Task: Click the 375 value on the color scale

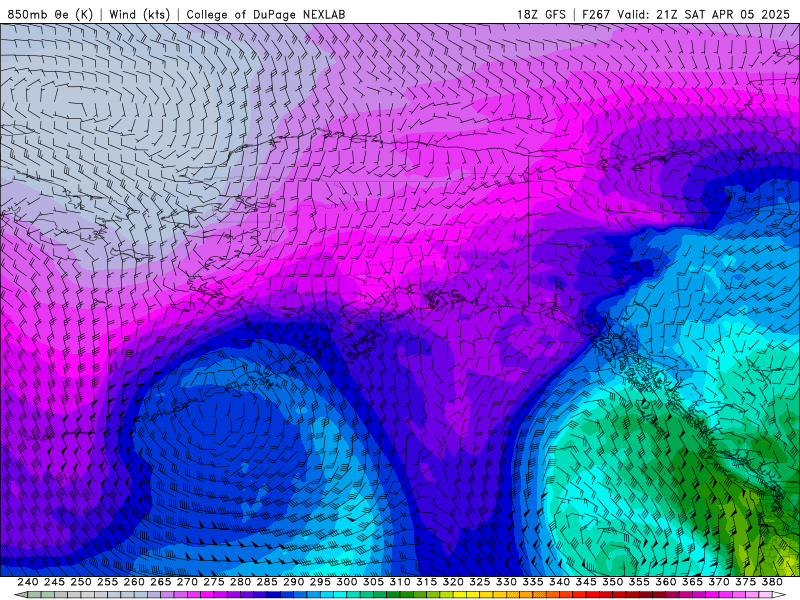Action: (x=745, y=582)
